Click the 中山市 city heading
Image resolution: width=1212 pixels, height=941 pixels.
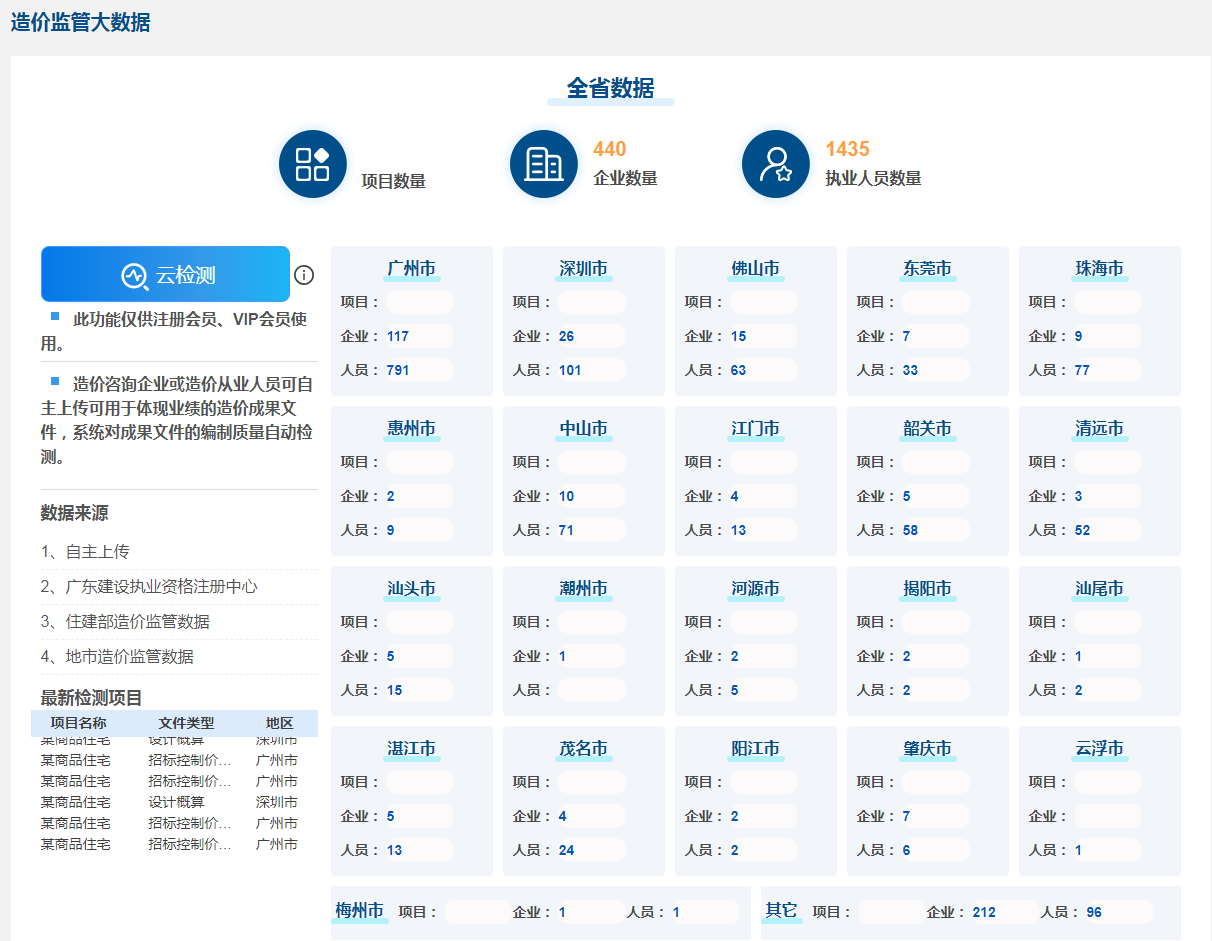(x=583, y=429)
